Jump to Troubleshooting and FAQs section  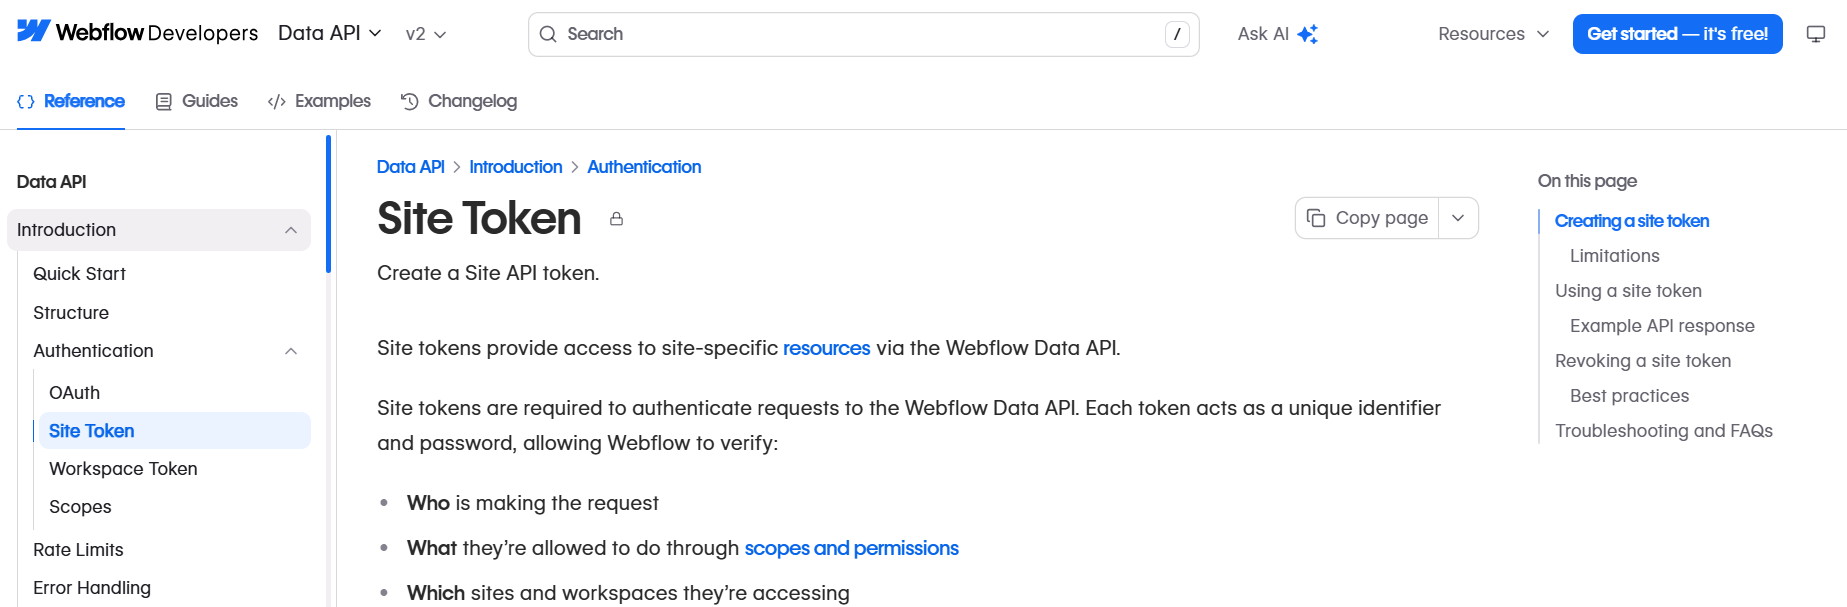click(x=1663, y=431)
